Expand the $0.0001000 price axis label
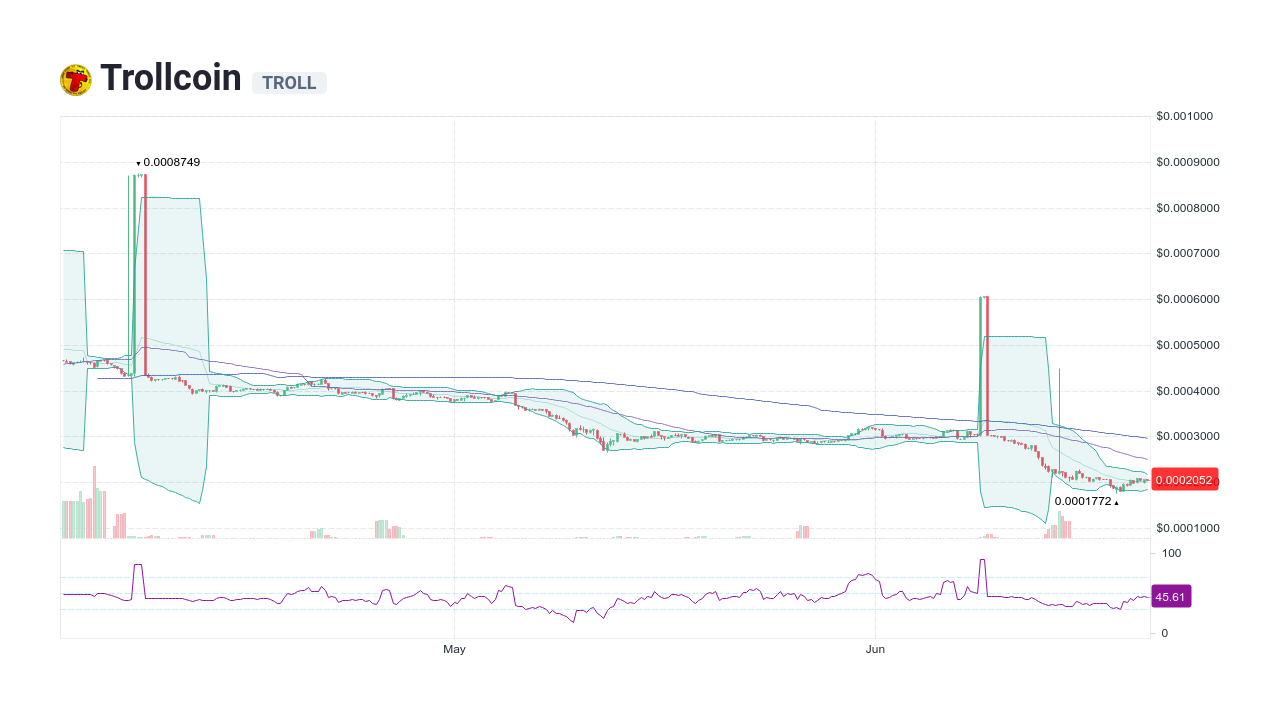The width and height of the screenshot is (1280, 720). point(1186,528)
